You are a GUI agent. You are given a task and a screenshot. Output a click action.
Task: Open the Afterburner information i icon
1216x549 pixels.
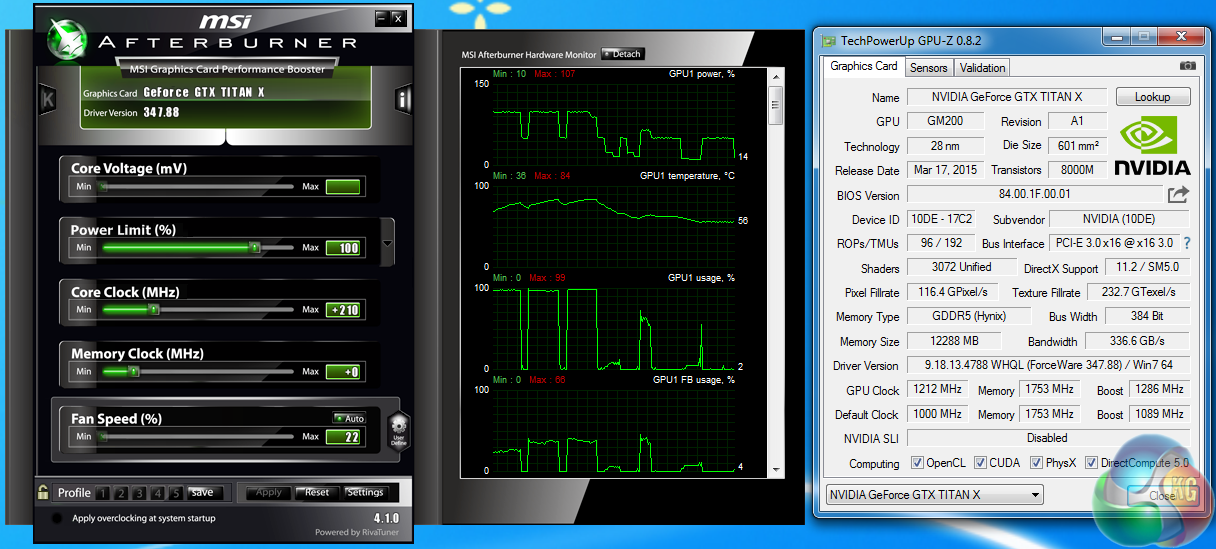(403, 99)
